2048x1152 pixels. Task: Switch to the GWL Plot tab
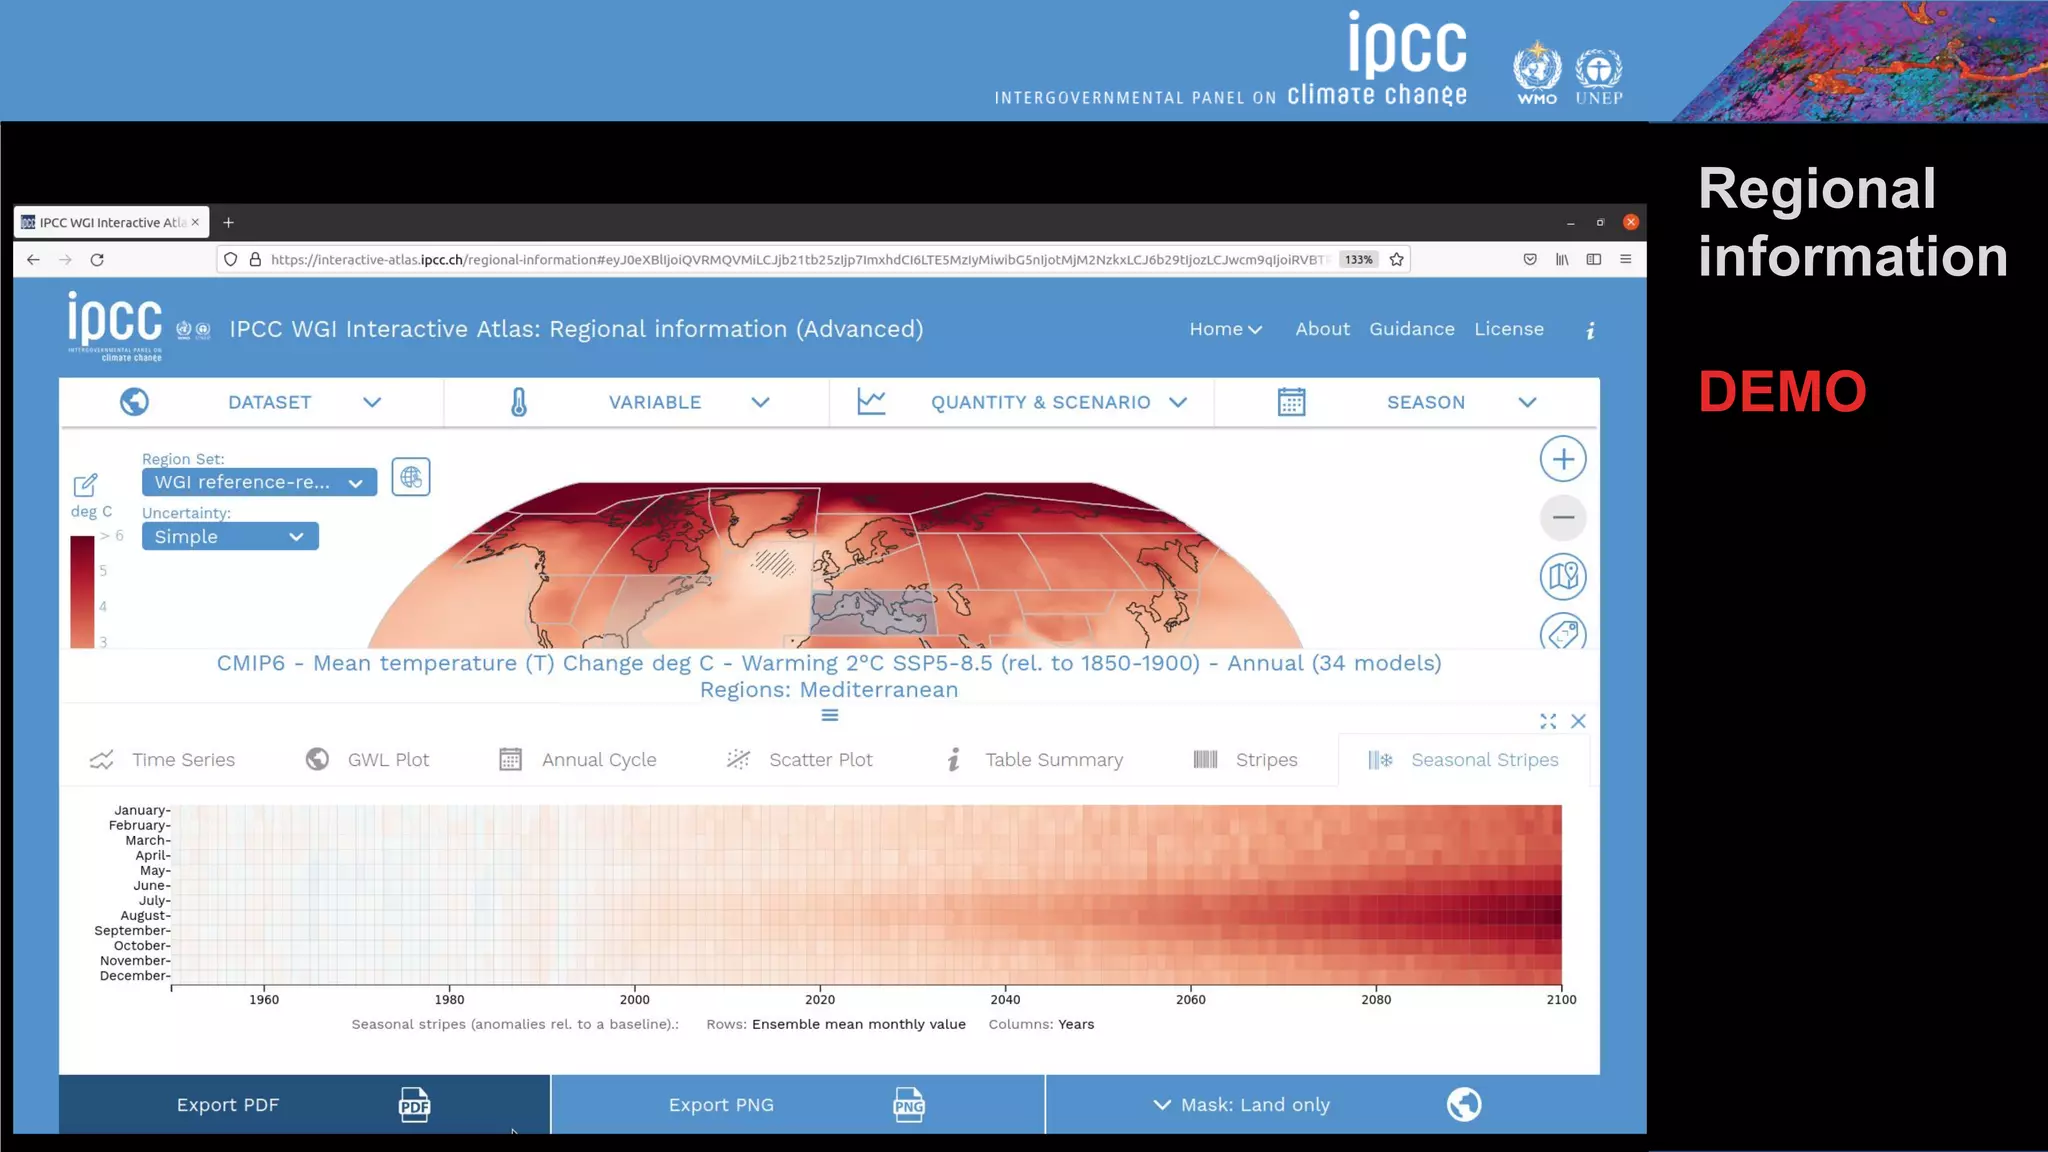coord(367,760)
